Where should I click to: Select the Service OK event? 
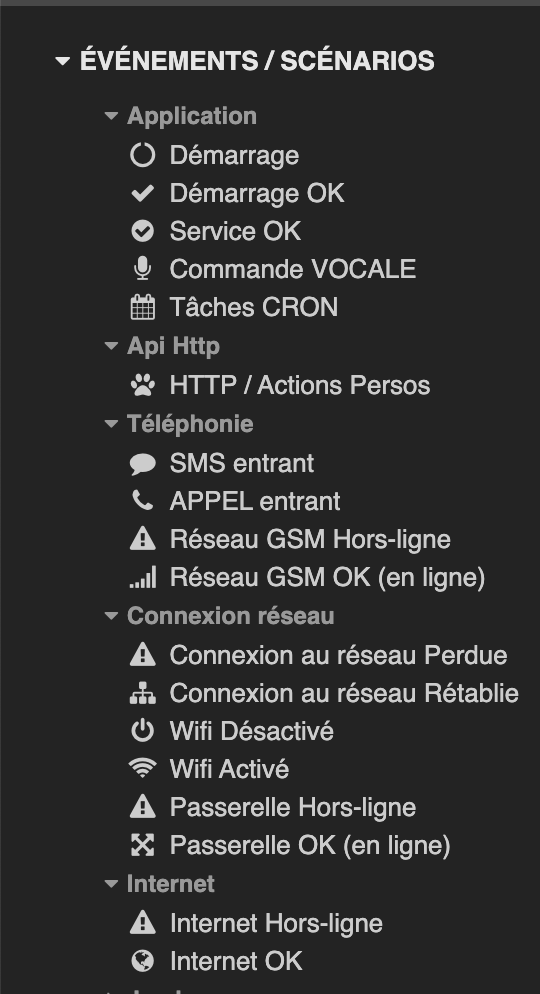coord(235,231)
